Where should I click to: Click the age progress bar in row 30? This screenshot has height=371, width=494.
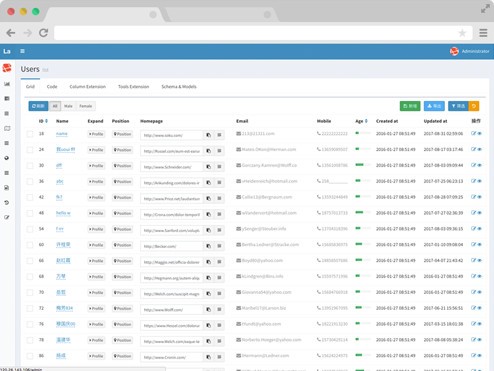click(x=363, y=165)
